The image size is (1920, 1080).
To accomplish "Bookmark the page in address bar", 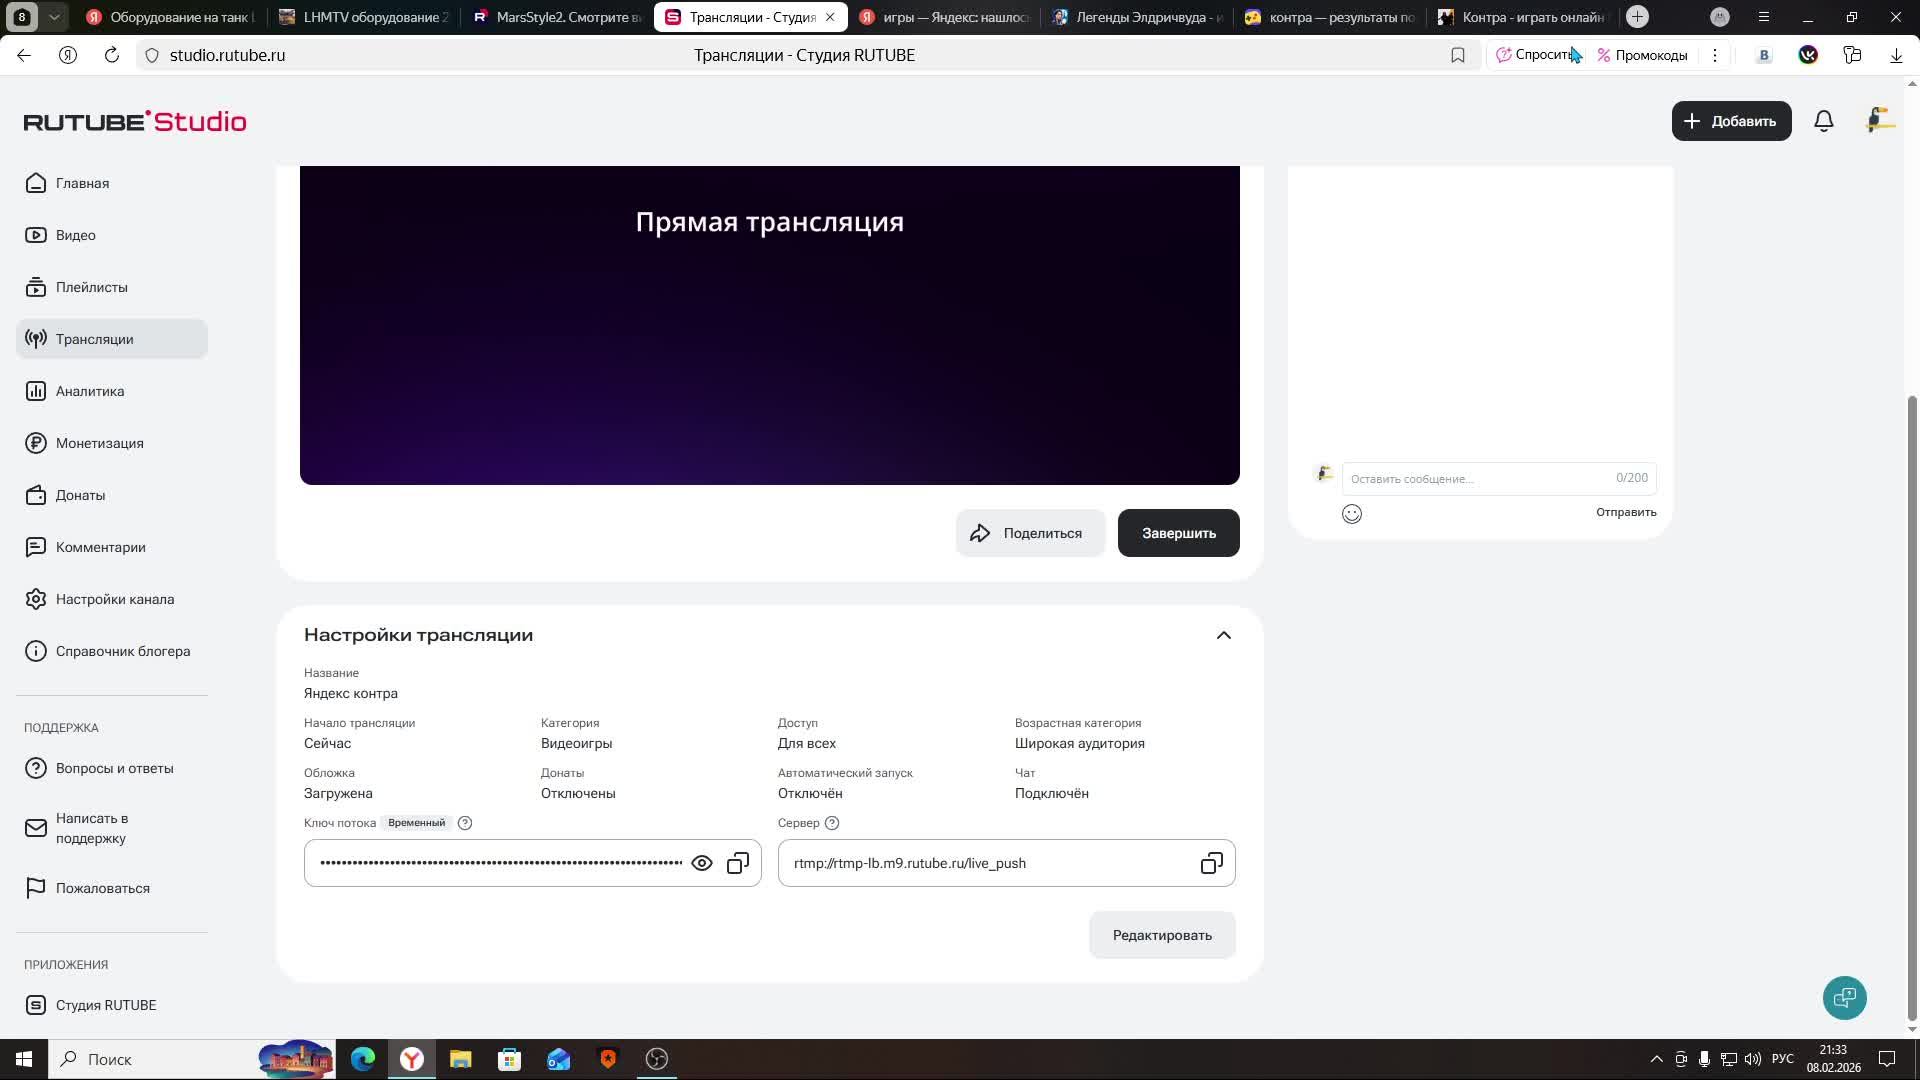I will [1458, 55].
